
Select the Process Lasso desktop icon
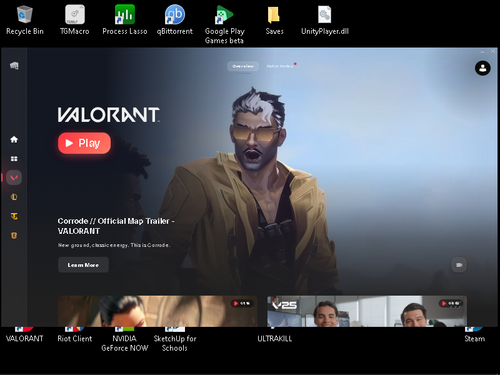pyautogui.click(x=125, y=20)
